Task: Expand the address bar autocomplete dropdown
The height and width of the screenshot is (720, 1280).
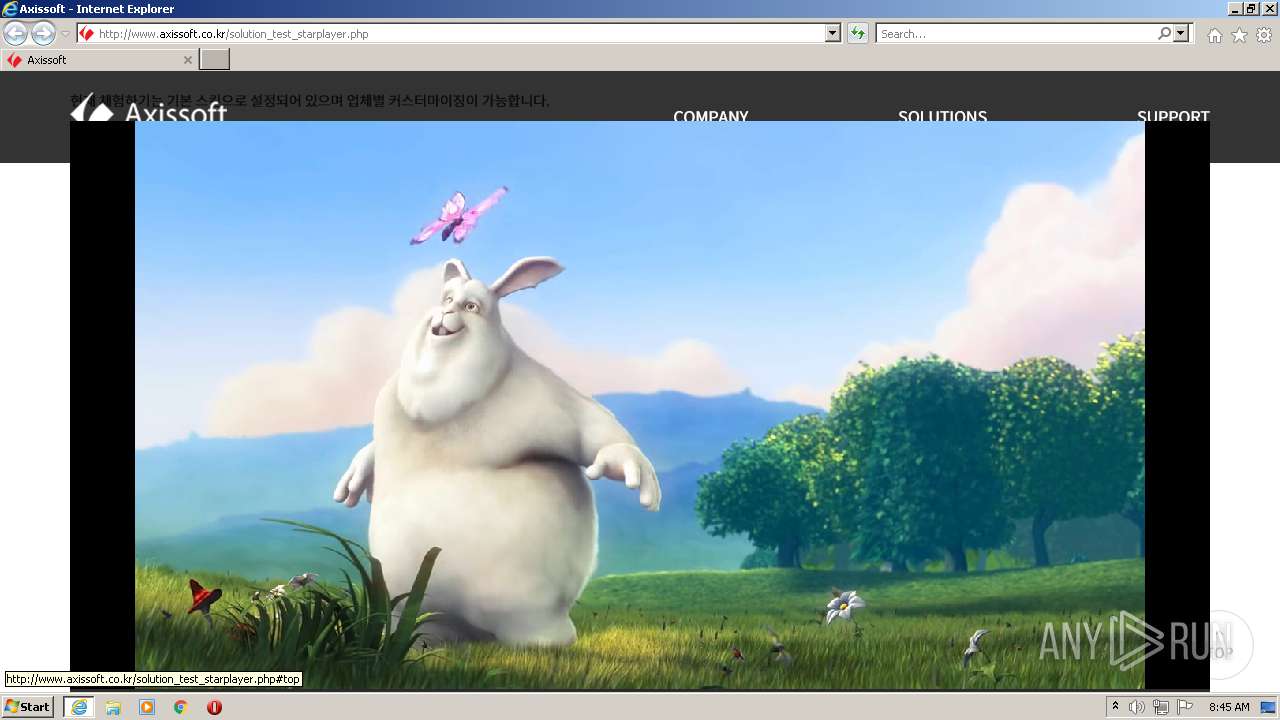Action: click(x=833, y=34)
